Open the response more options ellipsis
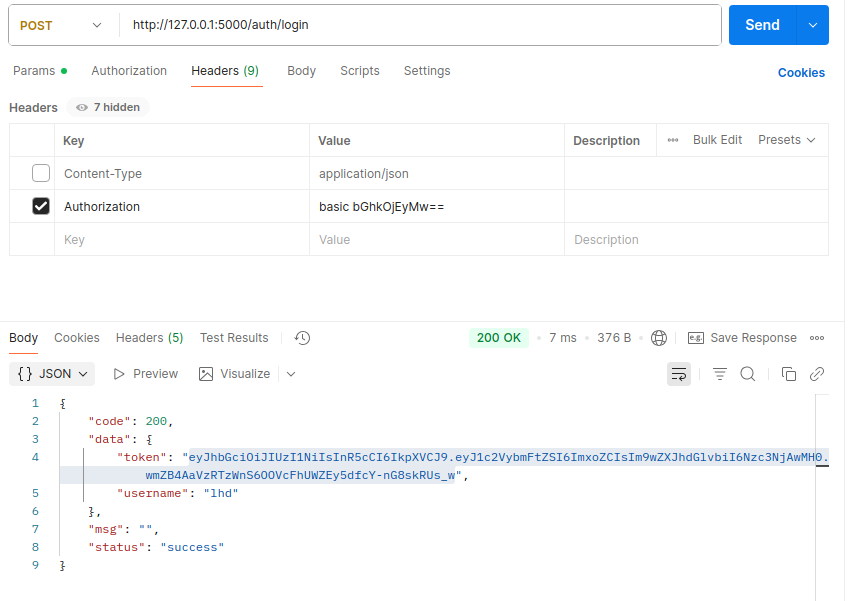Screen dimensions: 853x601 click(817, 338)
